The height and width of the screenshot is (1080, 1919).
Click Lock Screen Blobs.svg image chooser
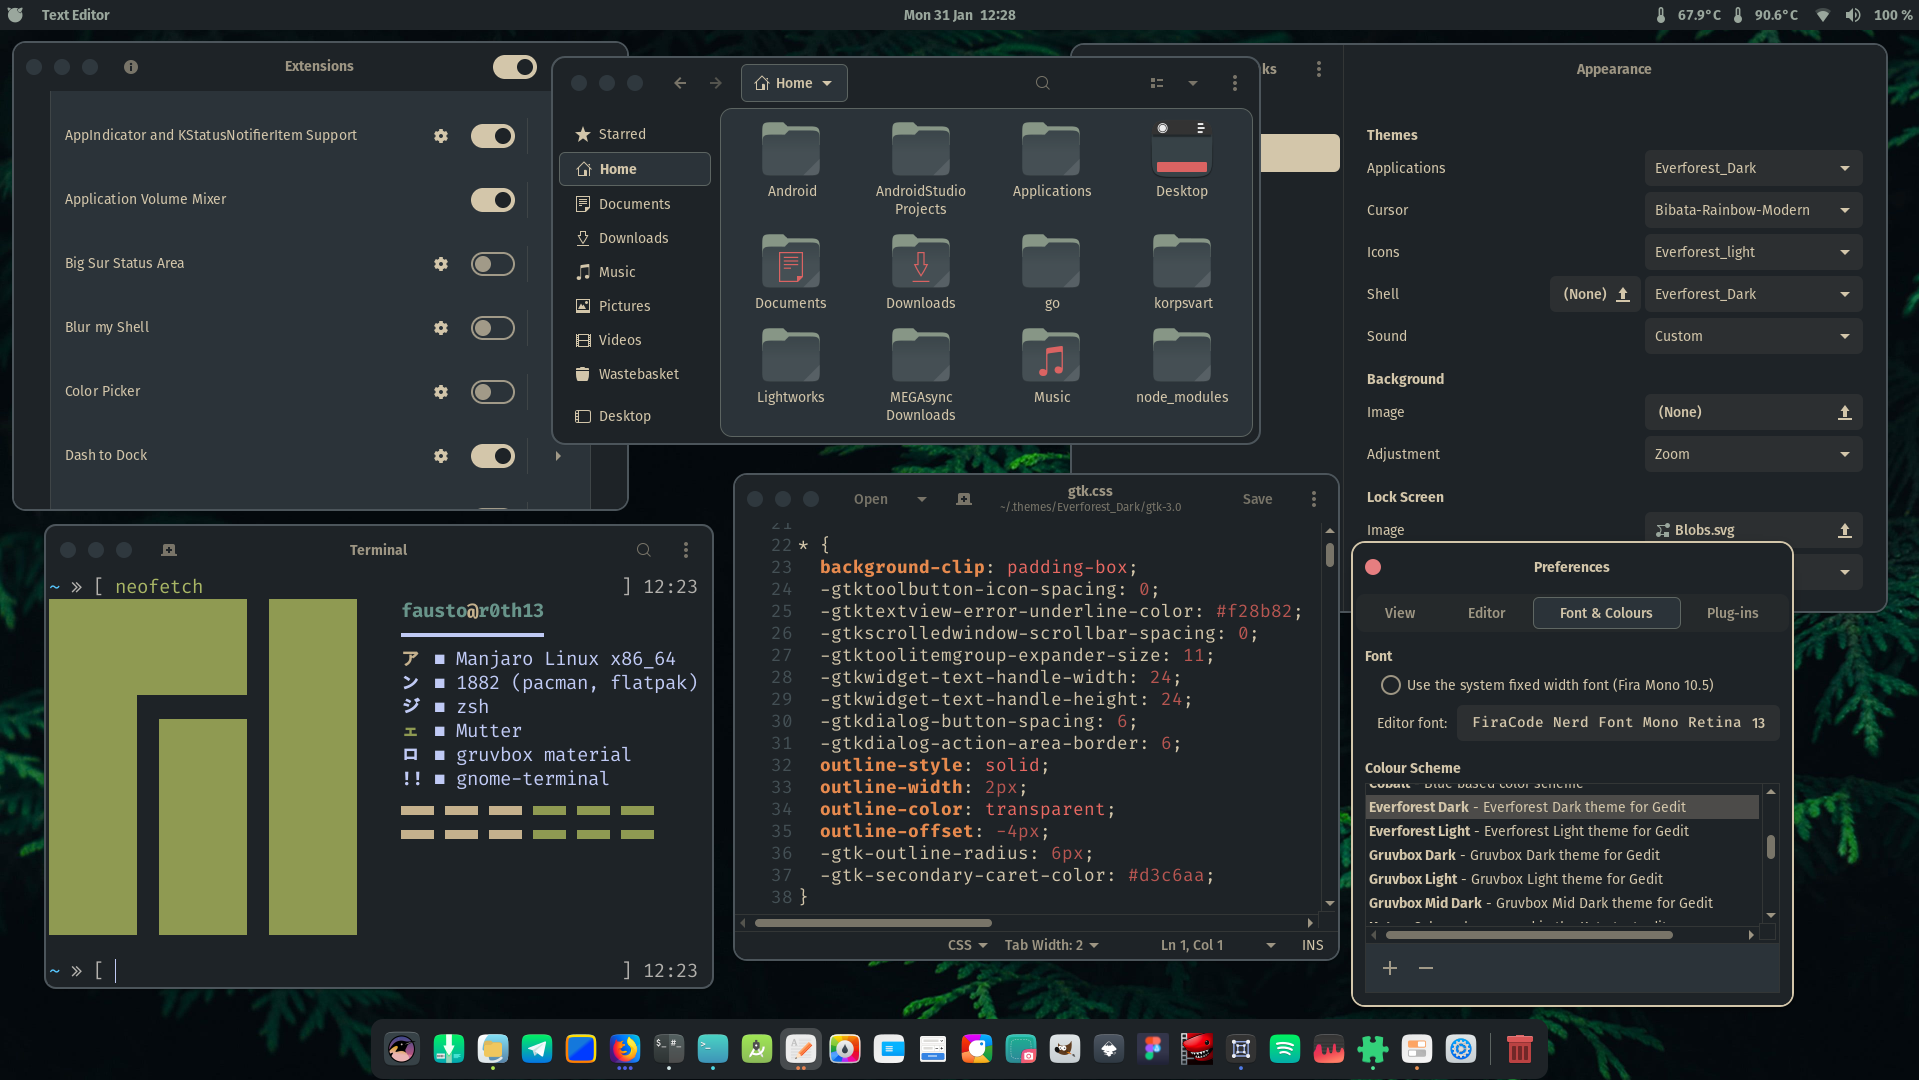click(x=1753, y=530)
